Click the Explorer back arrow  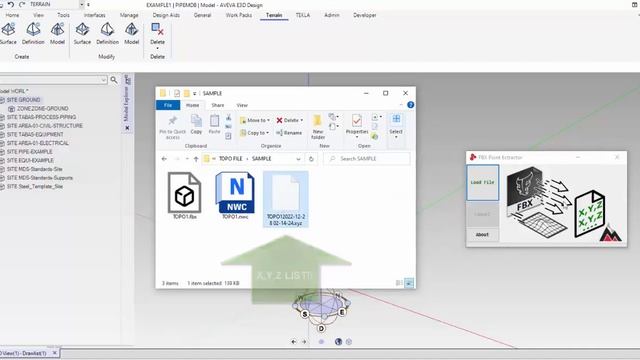tap(164, 159)
